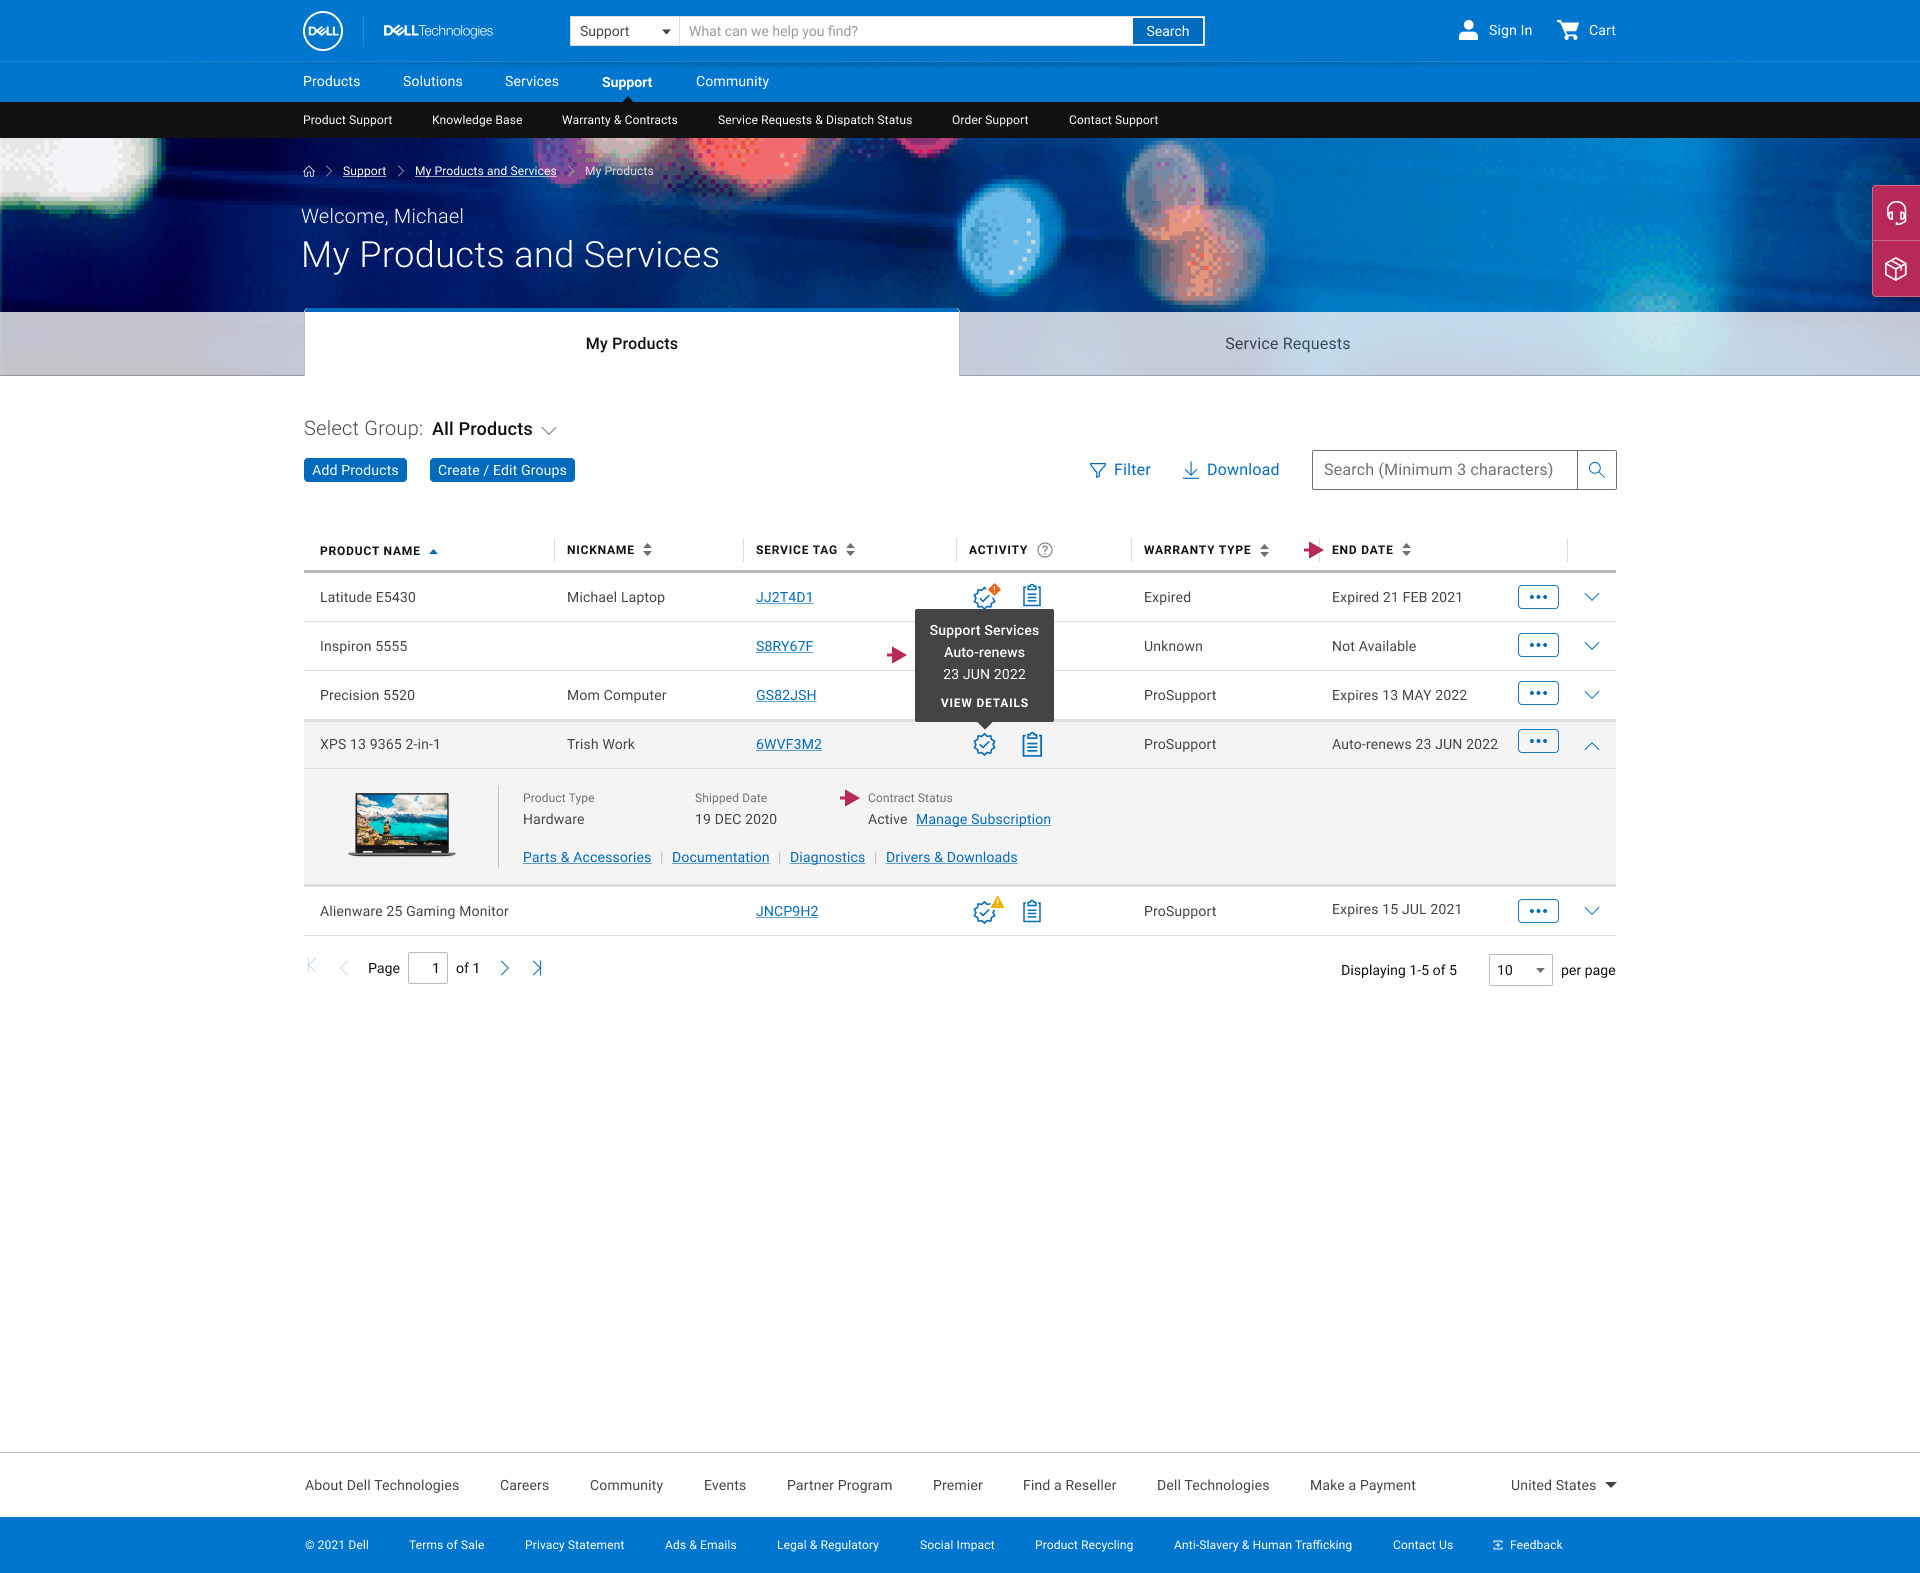Sort by Nickname column arrows

[648, 550]
